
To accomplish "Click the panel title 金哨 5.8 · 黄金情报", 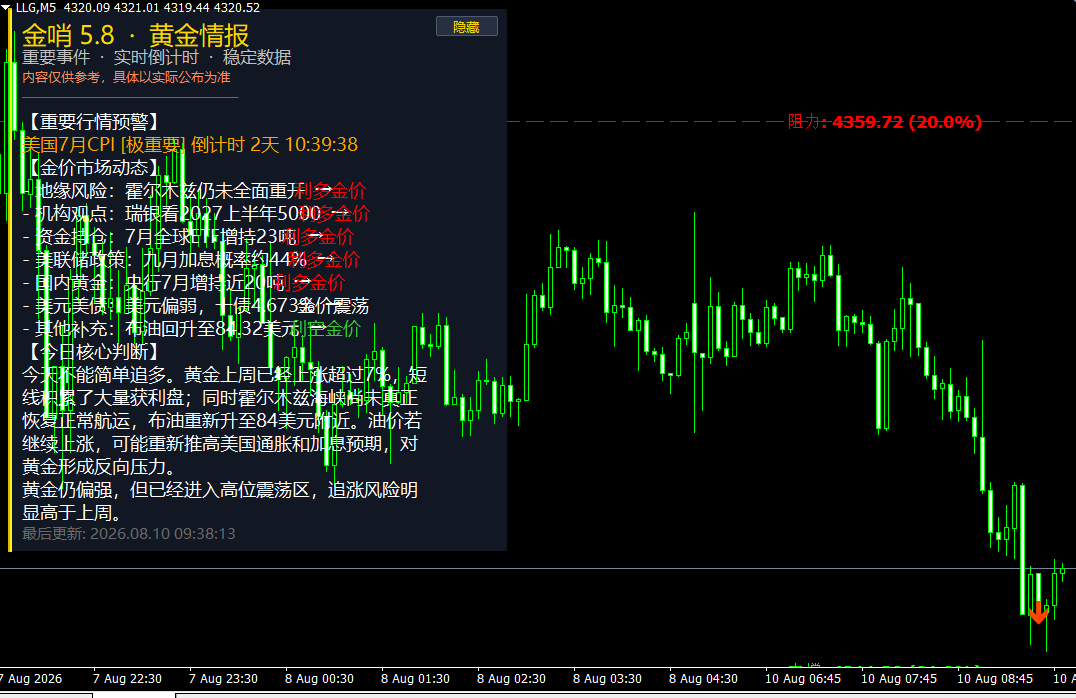I will click(136, 35).
